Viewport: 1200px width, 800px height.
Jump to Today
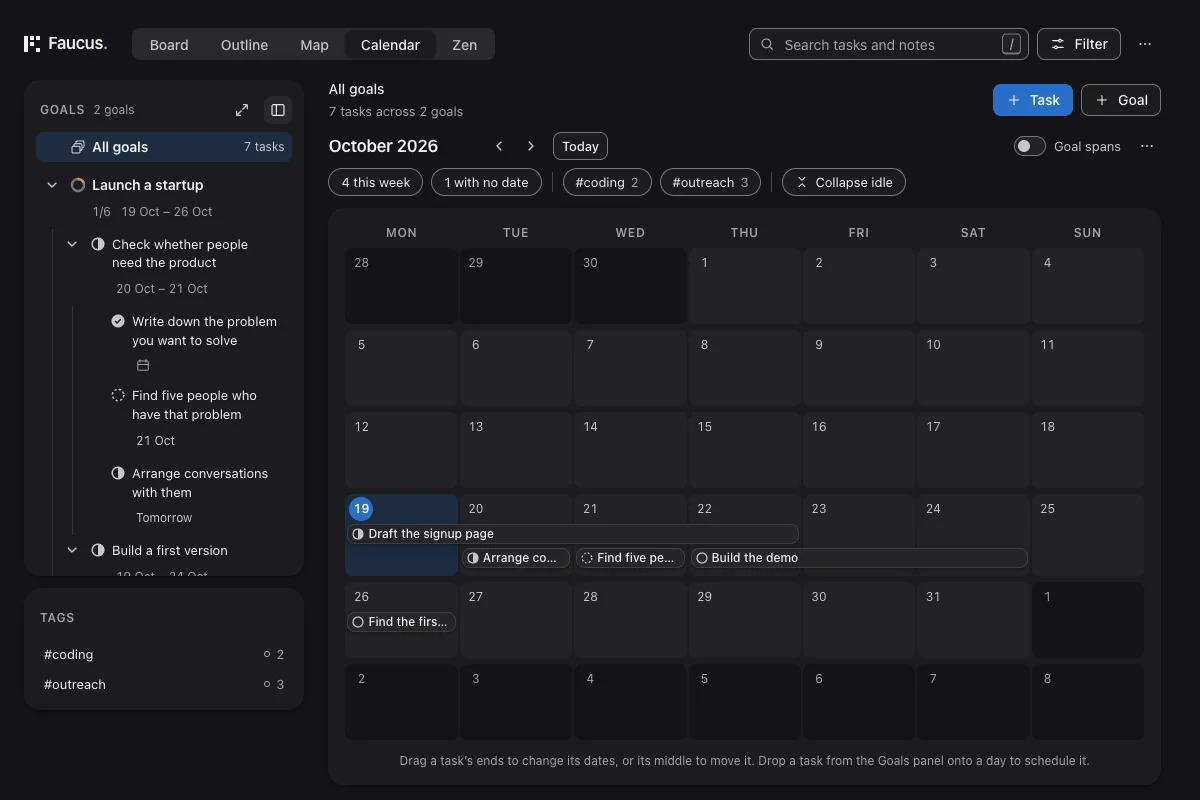580,146
